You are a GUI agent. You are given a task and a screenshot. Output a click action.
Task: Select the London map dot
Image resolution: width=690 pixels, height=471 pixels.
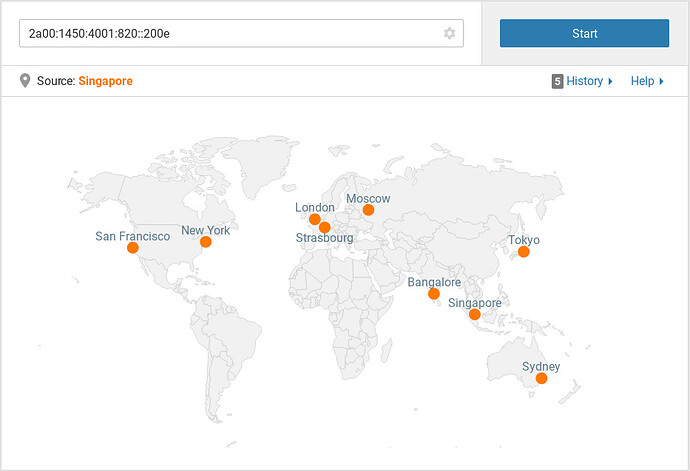[314, 219]
